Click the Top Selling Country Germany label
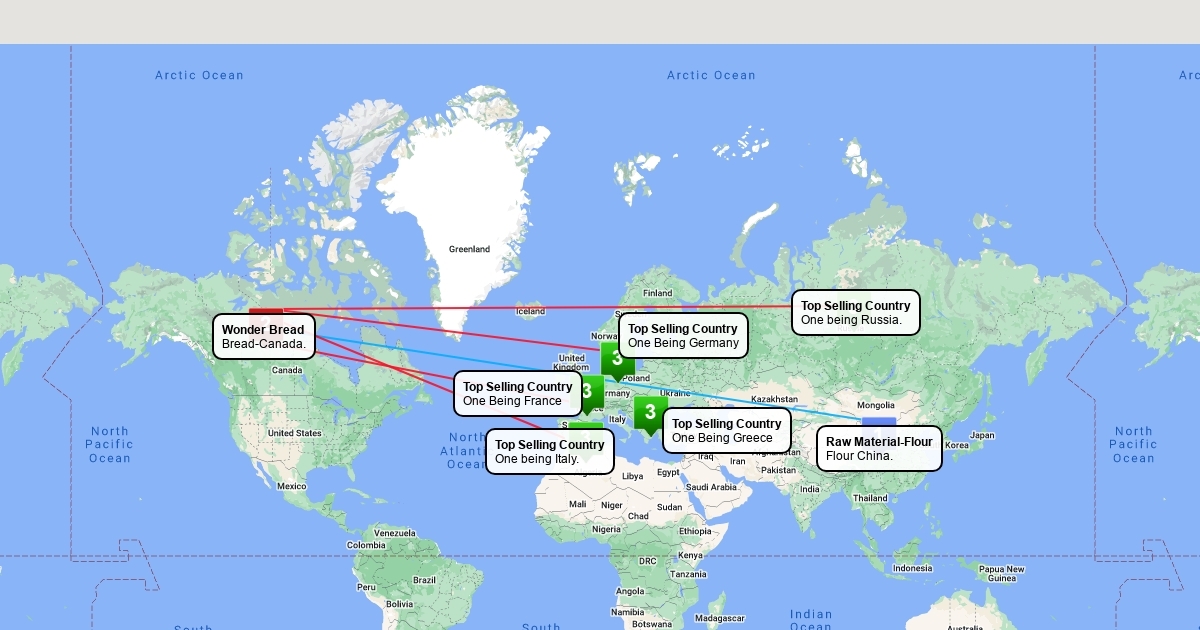This screenshot has width=1200, height=630. pyautogui.click(x=683, y=336)
